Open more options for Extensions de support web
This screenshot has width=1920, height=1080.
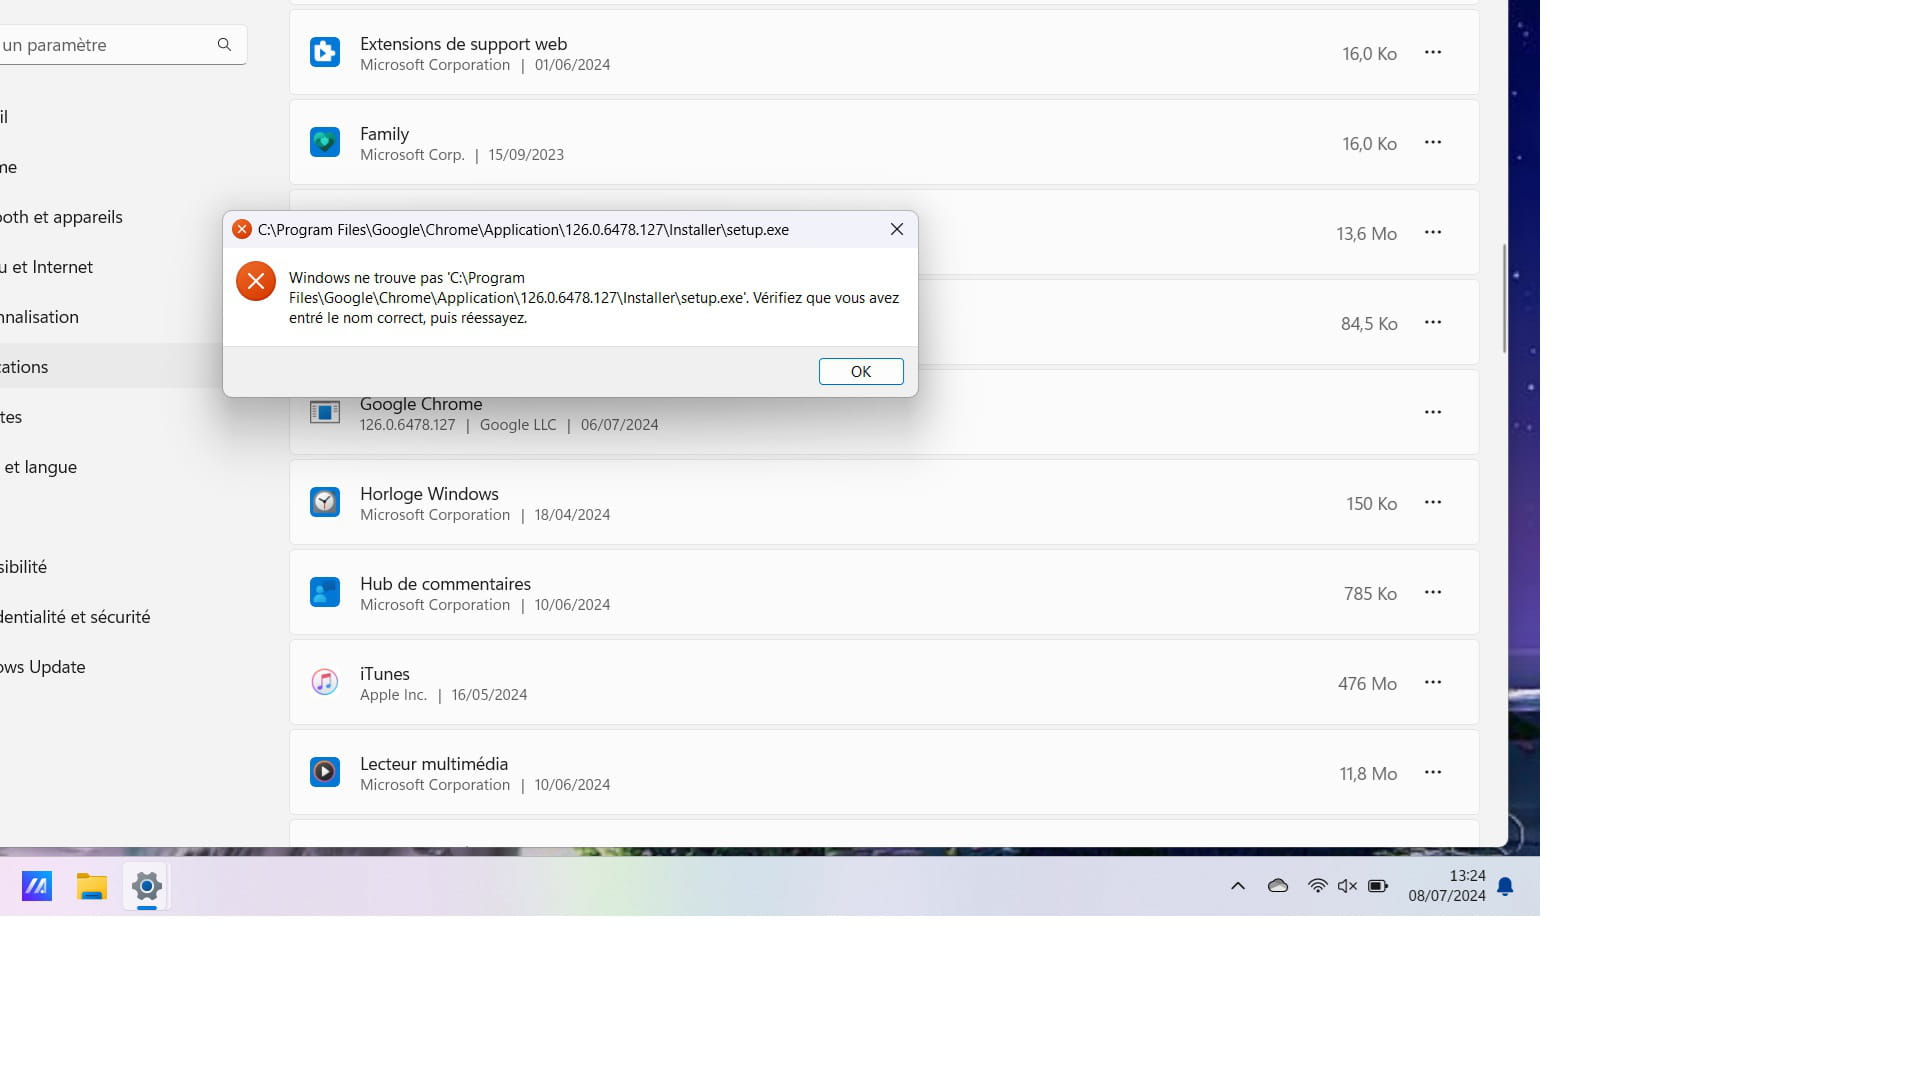pos(1433,52)
